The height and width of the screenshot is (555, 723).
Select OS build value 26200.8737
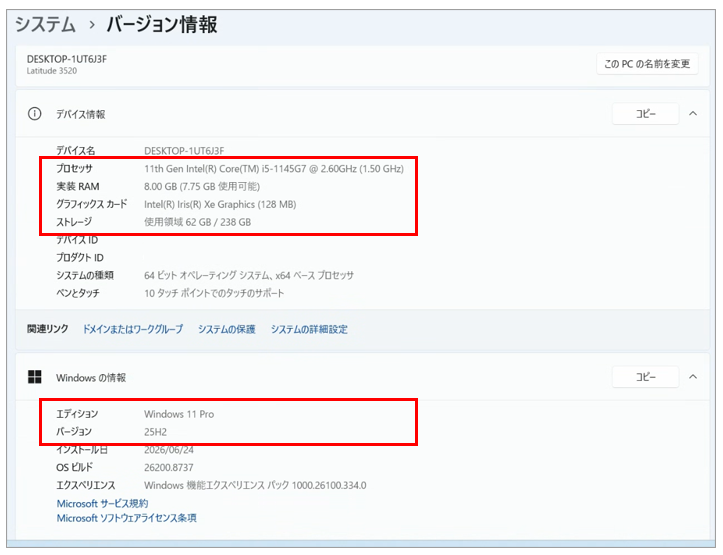click(x=169, y=467)
